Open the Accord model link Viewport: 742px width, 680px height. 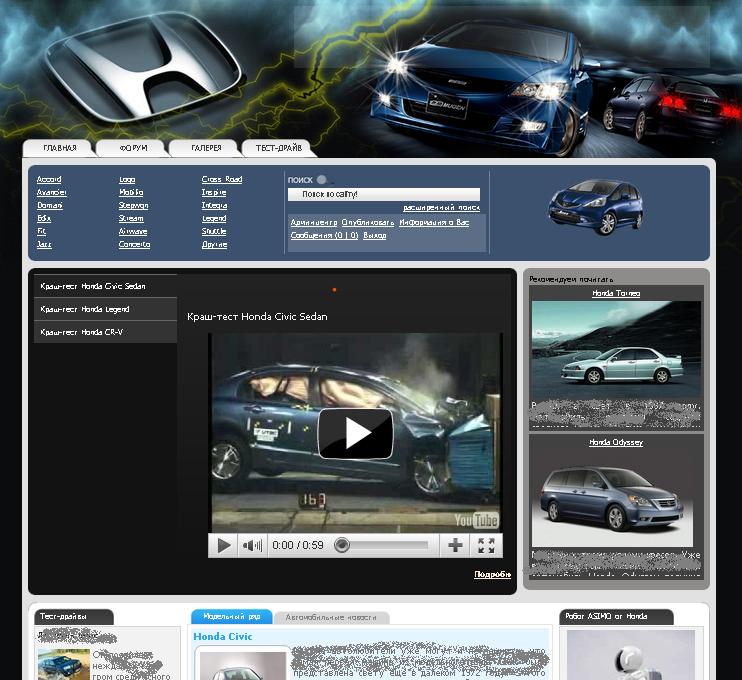49,179
